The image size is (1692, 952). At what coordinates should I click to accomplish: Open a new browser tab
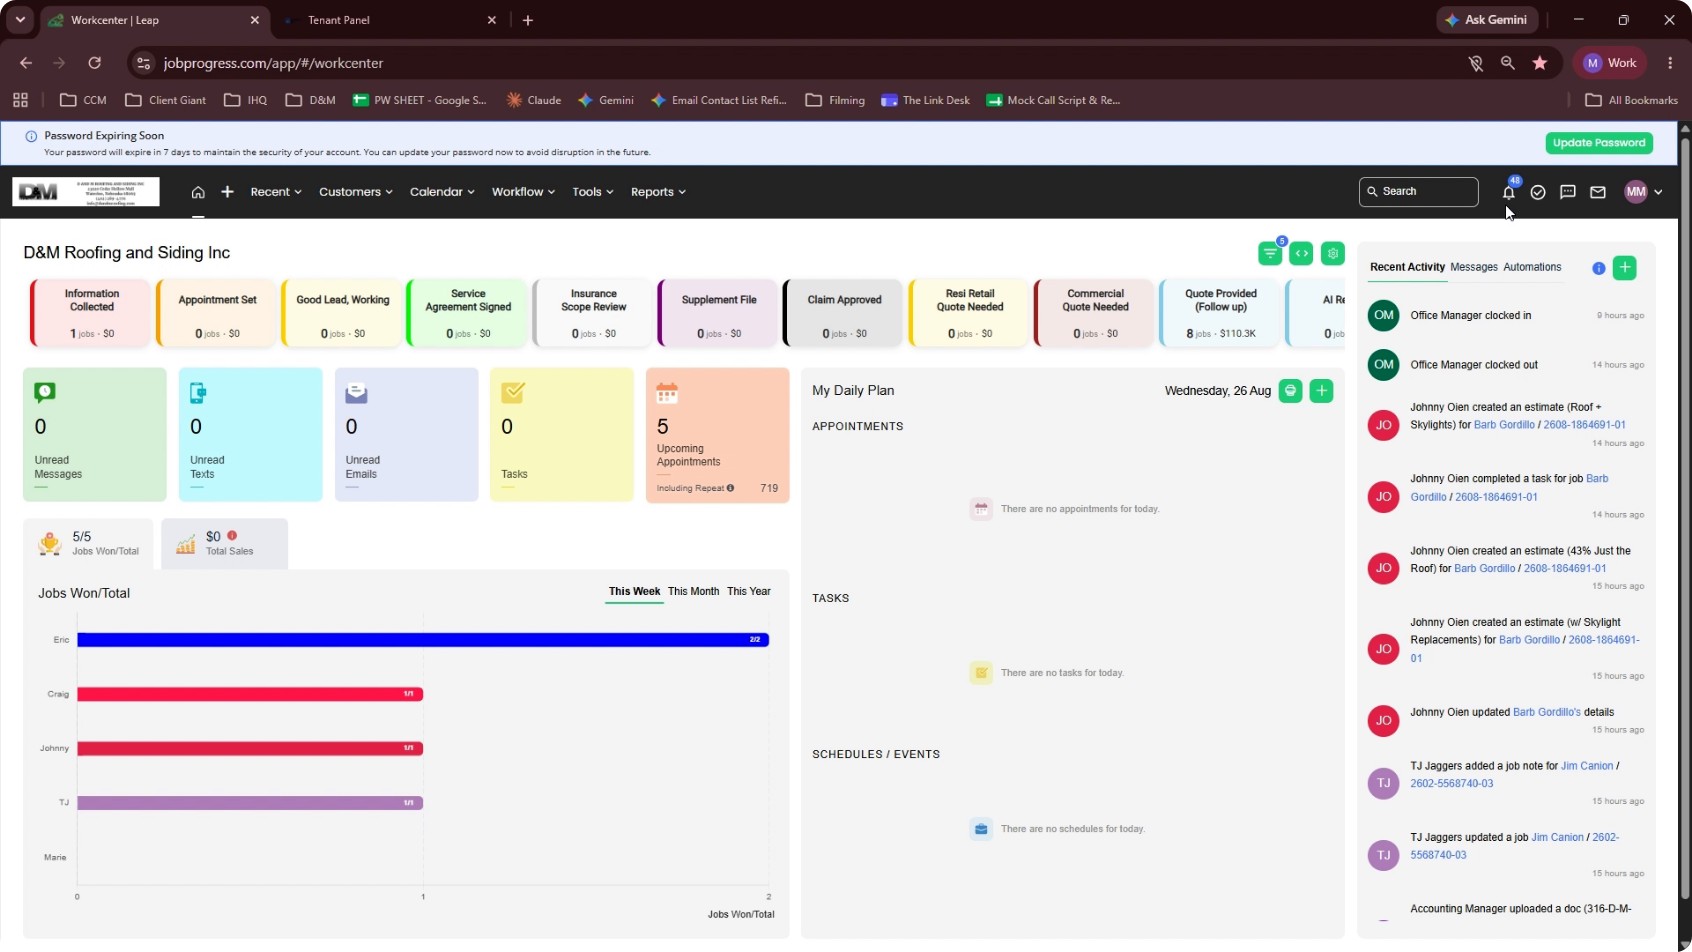[528, 20]
